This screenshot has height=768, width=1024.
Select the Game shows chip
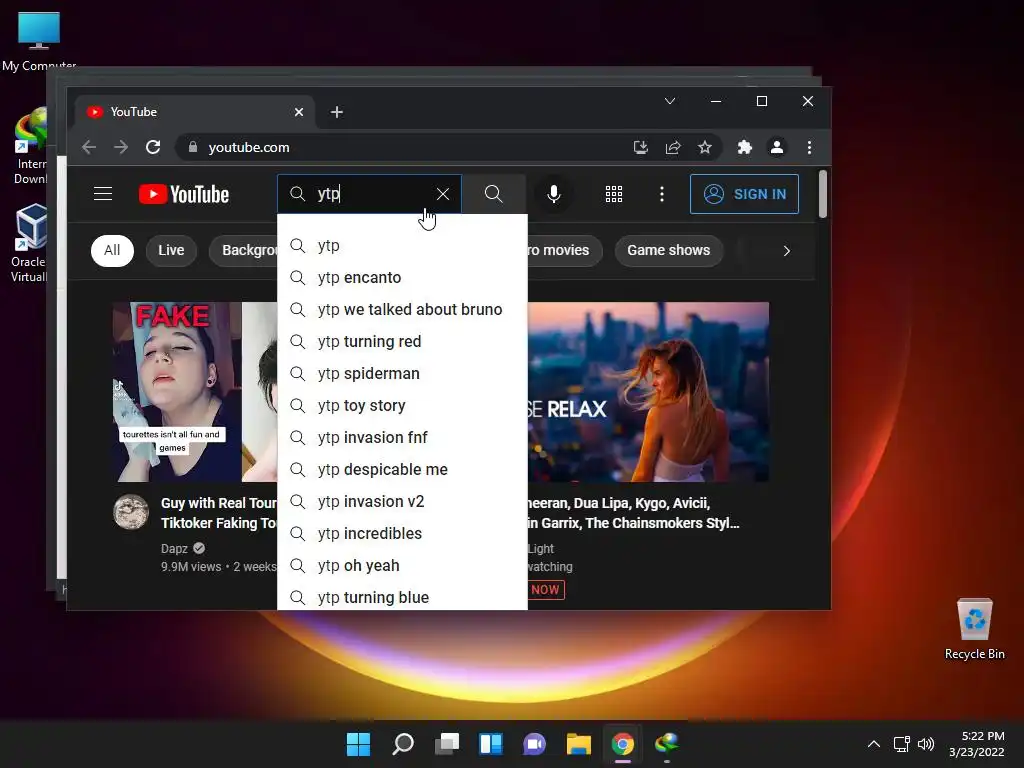669,251
